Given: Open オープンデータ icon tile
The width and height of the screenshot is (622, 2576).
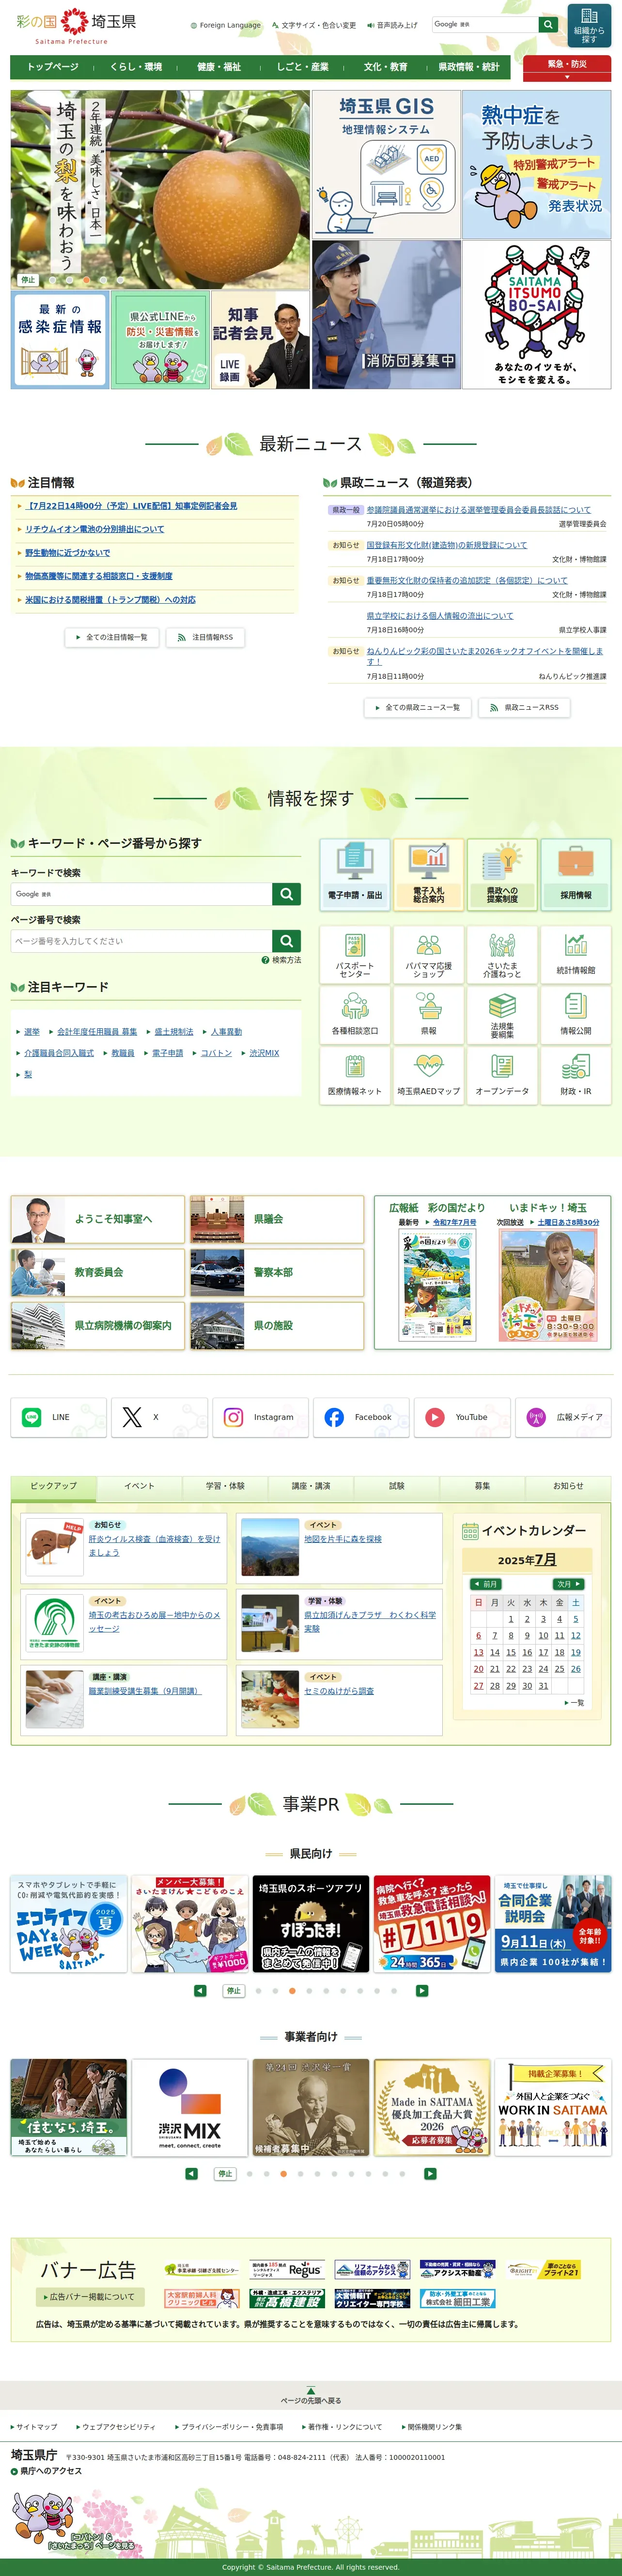Looking at the screenshot, I should (x=502, y=1075).
